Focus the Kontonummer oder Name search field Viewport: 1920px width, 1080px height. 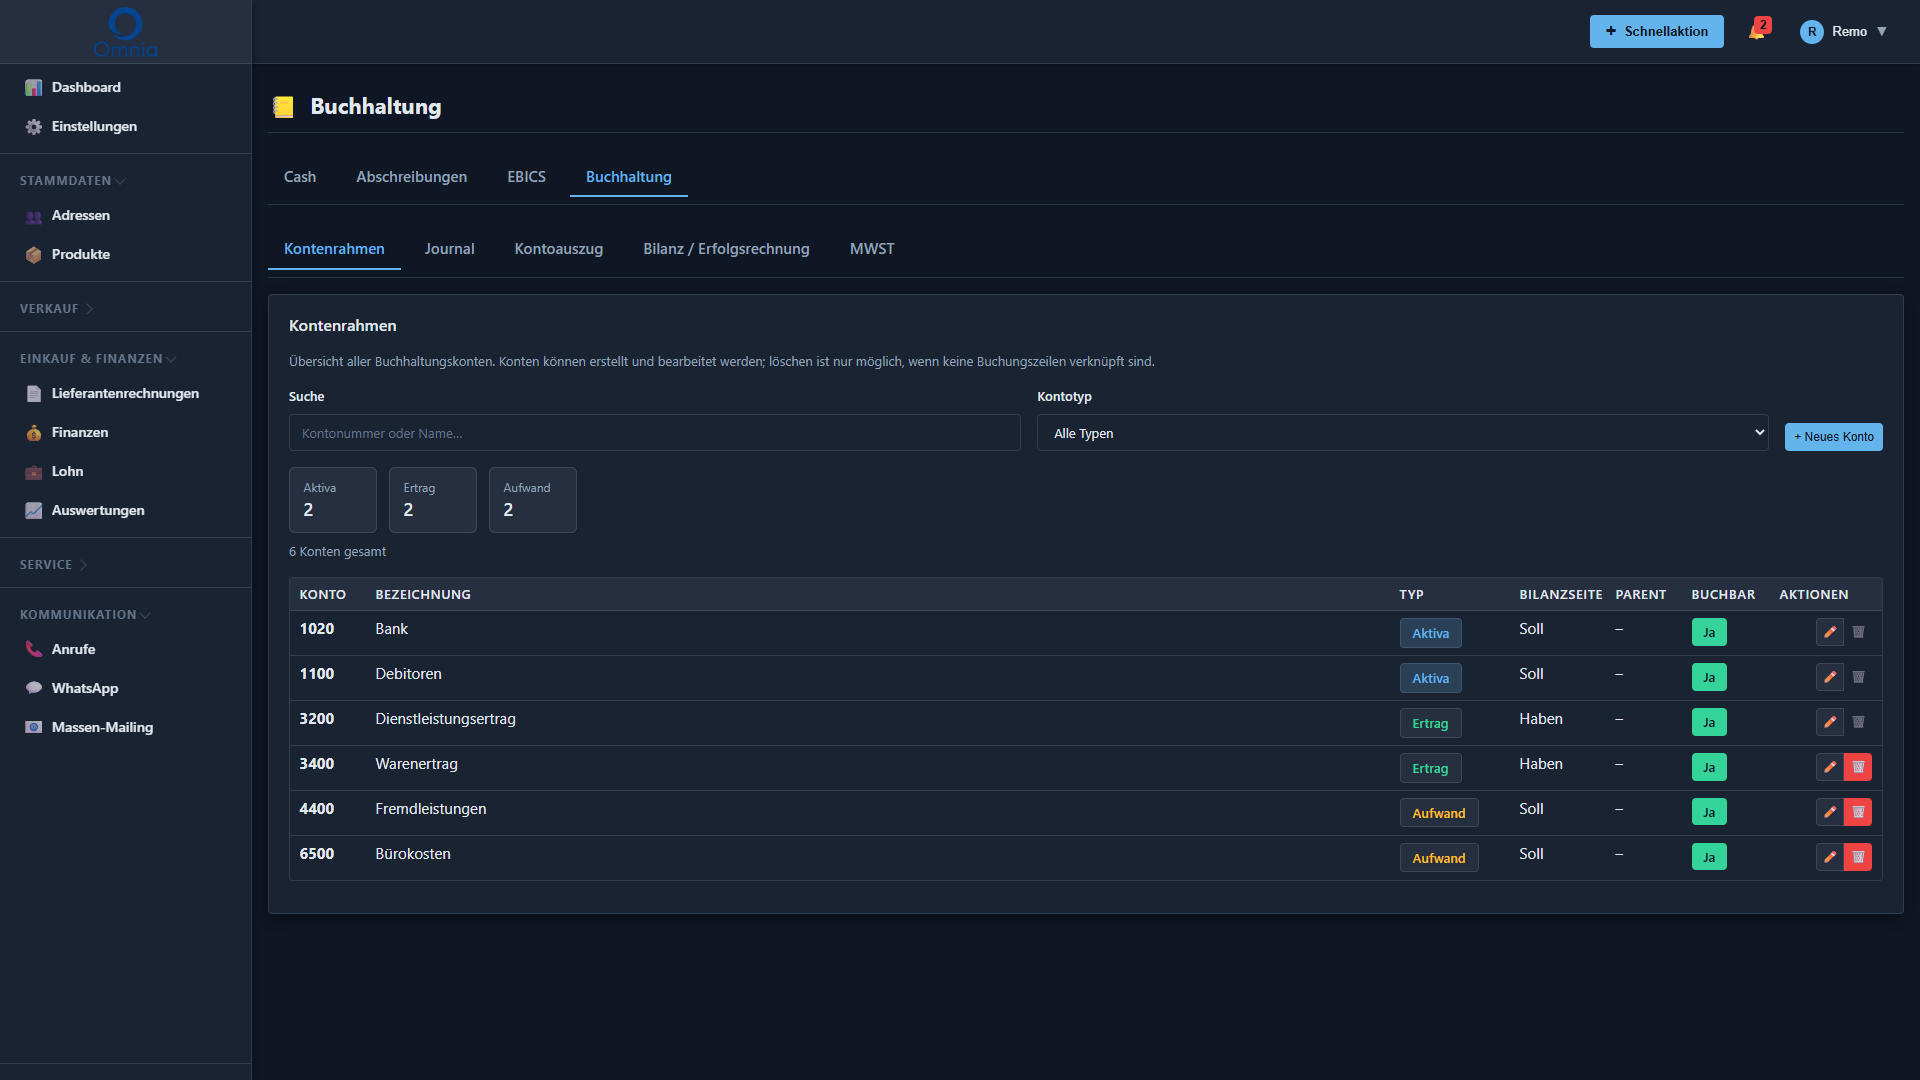click(x=654, y=433)
